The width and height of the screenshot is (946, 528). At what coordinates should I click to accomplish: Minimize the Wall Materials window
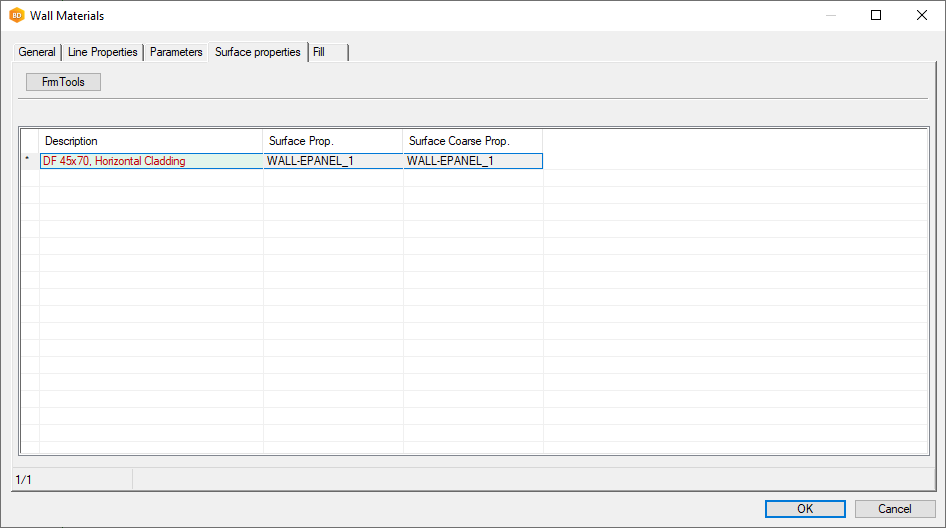pyautogui.click(x=830, y=15)
